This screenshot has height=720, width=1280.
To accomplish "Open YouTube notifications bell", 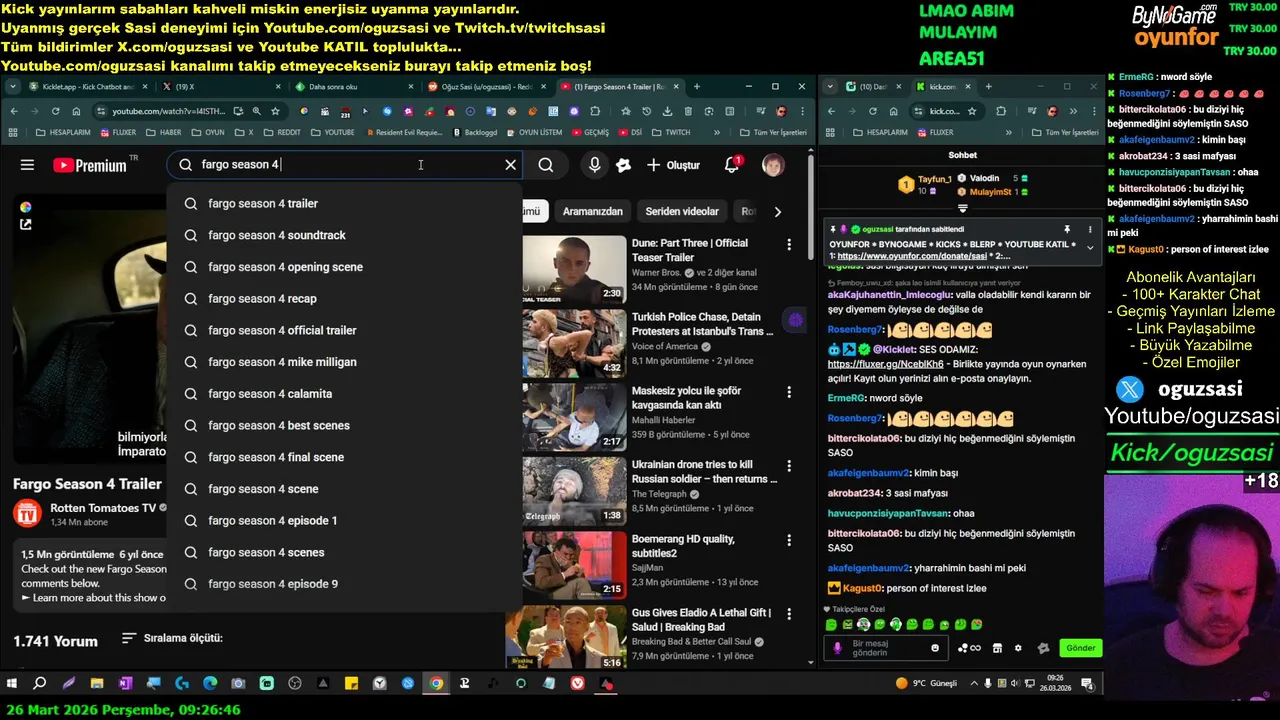I will click(x=732, y=165).
